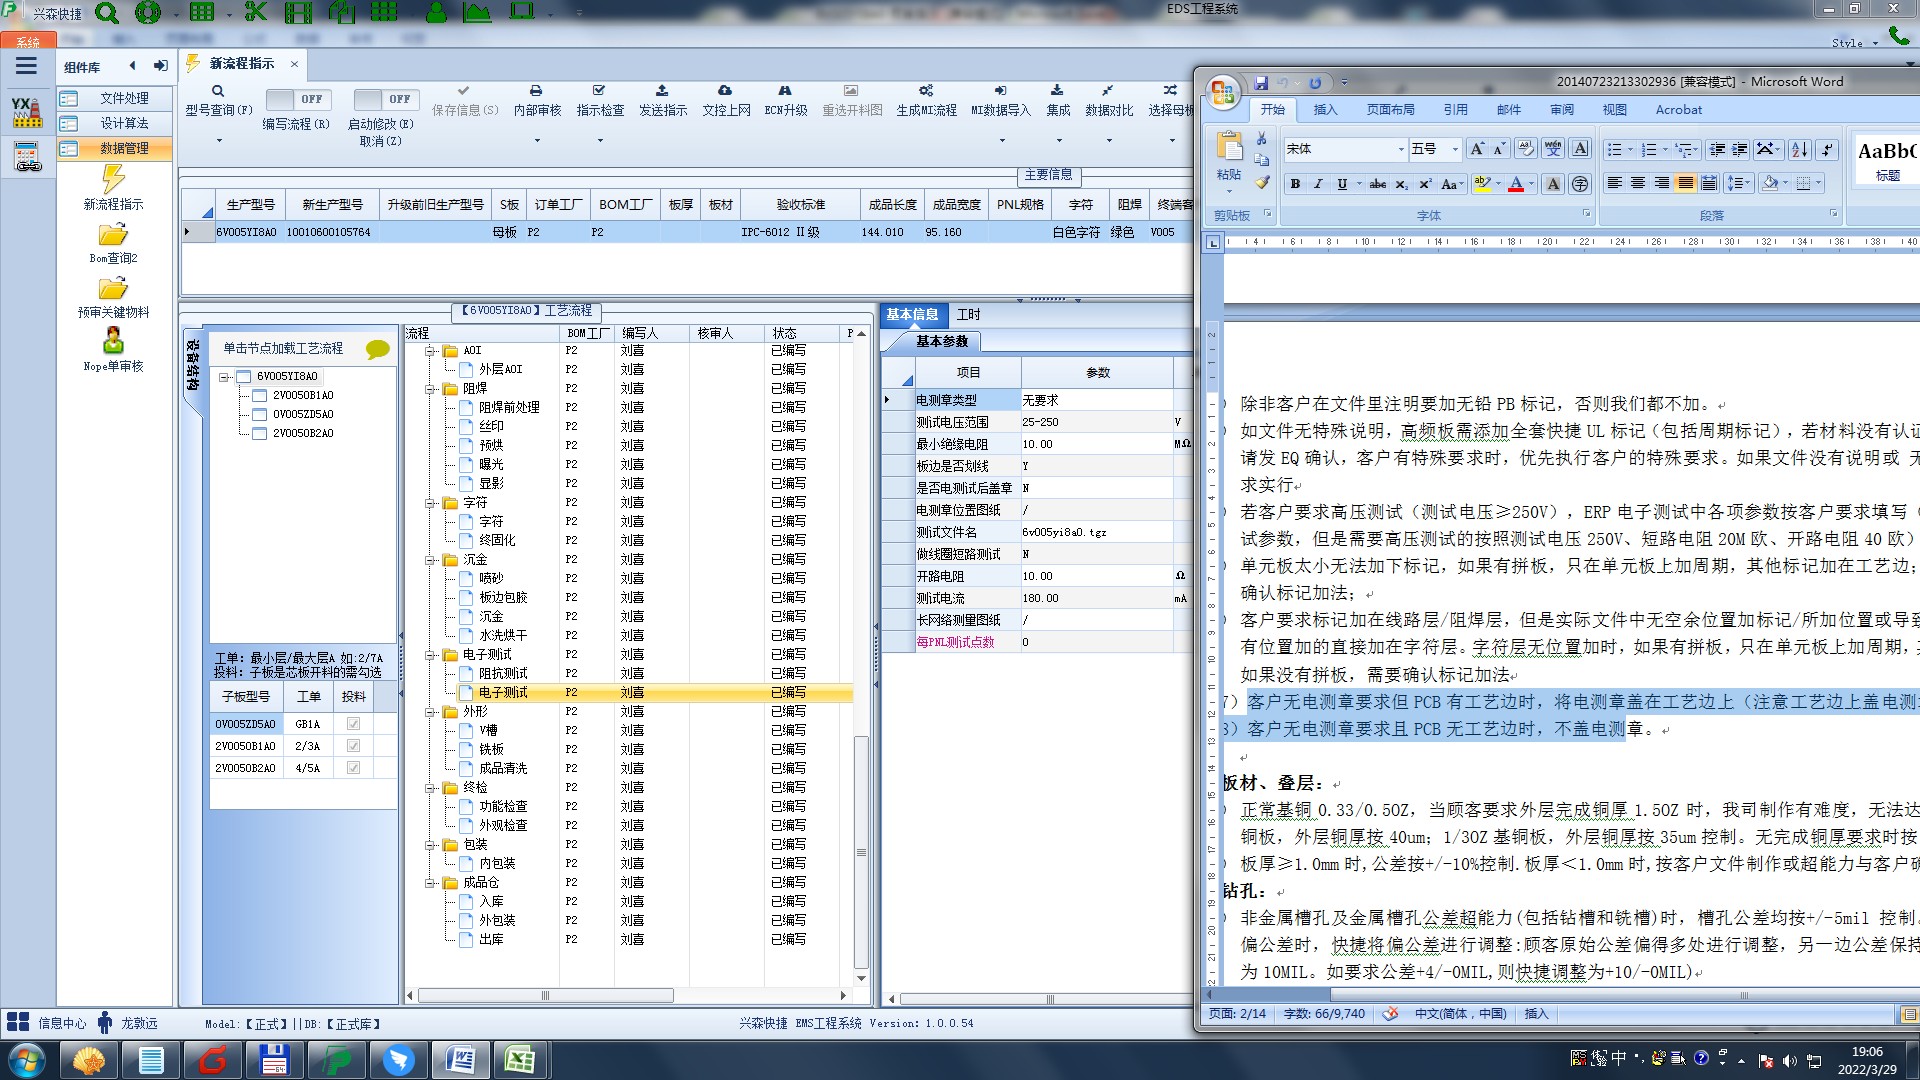Open 预审关键物料 folder icon
1920x1080 pixels.
point(113,289)
